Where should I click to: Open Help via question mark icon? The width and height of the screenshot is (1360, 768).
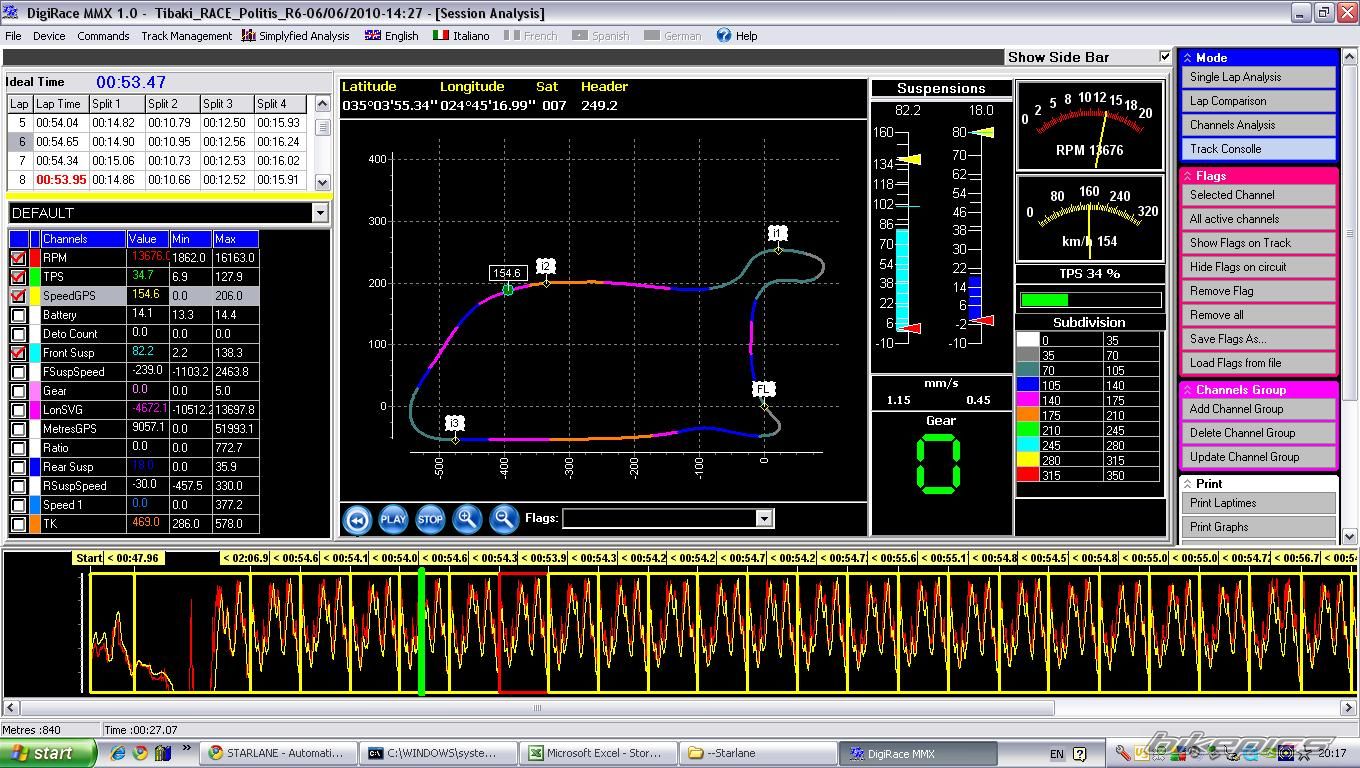click(724, 35)
